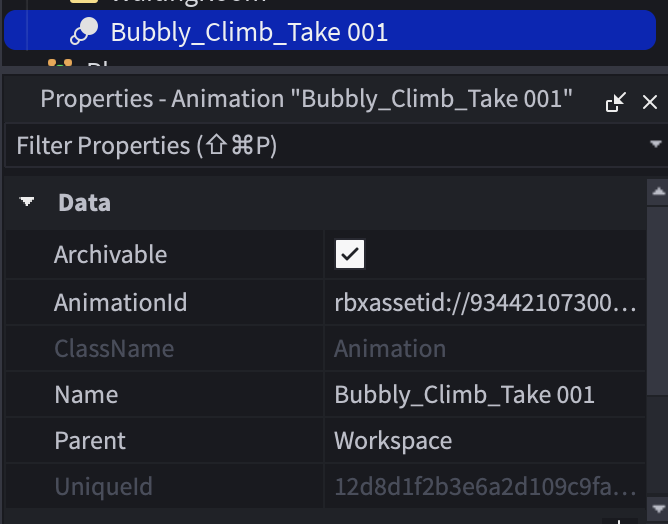Click the greyed-out UniqueId value

485,487
